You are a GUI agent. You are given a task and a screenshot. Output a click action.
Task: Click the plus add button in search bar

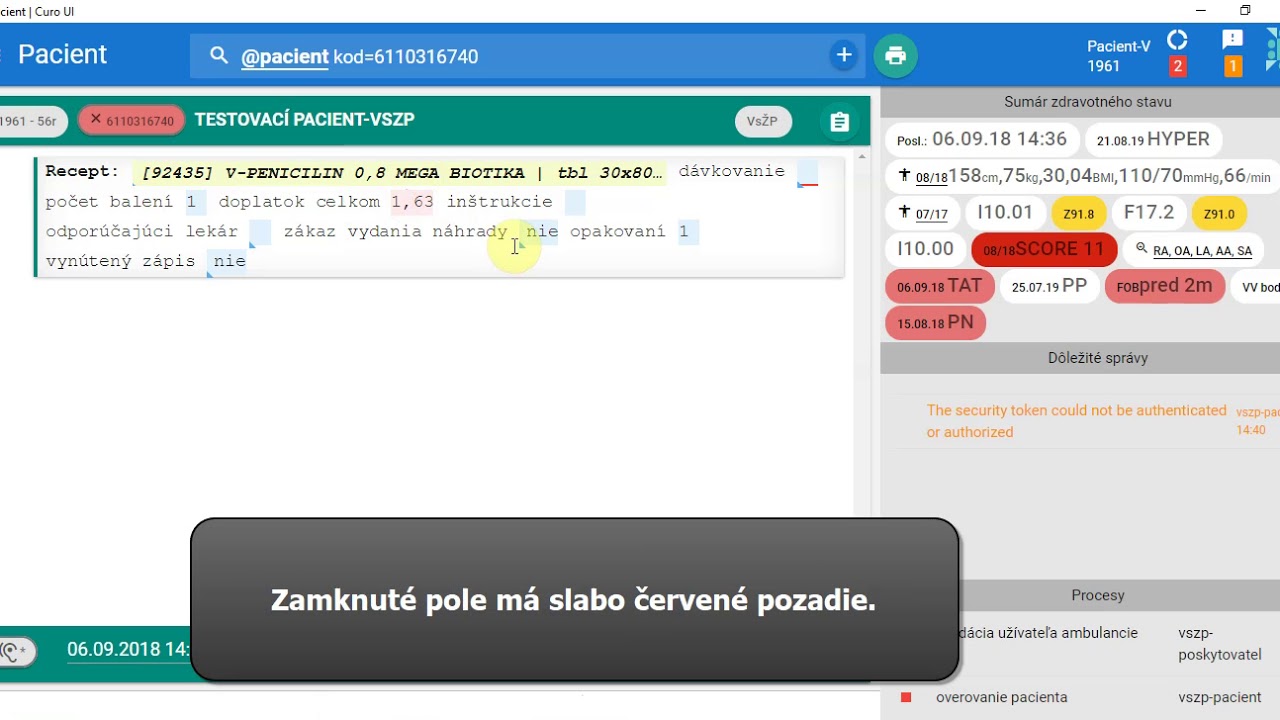(x=844, y=55)
